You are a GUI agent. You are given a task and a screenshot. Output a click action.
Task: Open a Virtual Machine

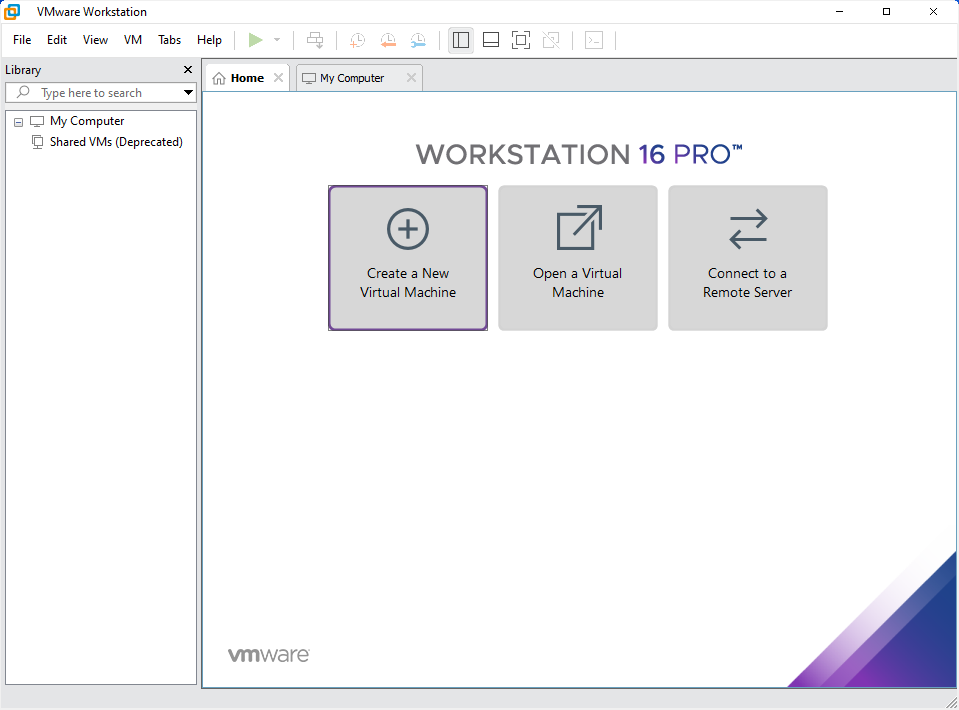577,257
